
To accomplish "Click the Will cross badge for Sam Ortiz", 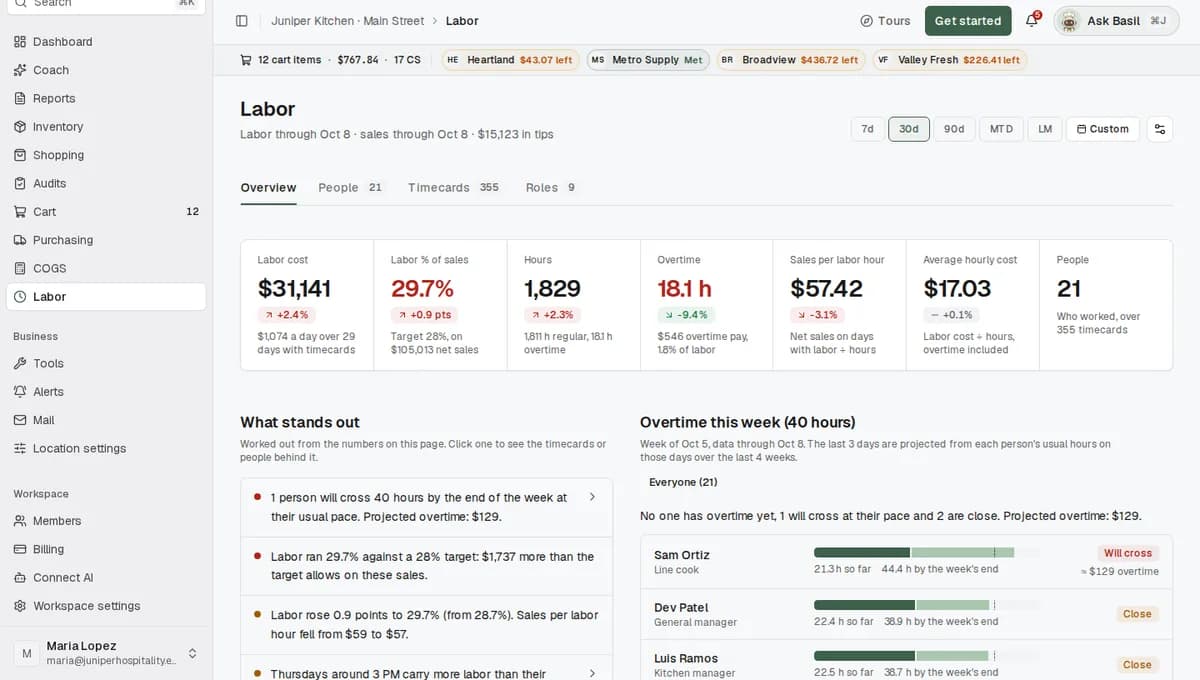I will point(1127,553).
